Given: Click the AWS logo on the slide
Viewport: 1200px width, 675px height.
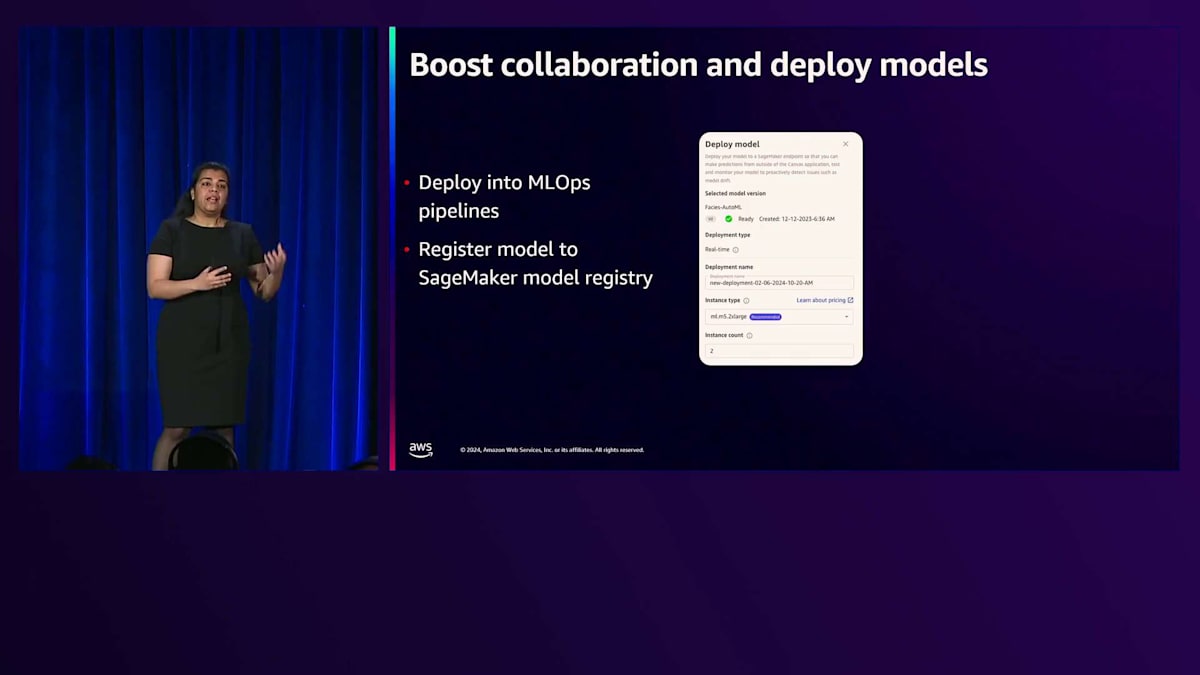Looking at the screenshot, I should [421, 450].
